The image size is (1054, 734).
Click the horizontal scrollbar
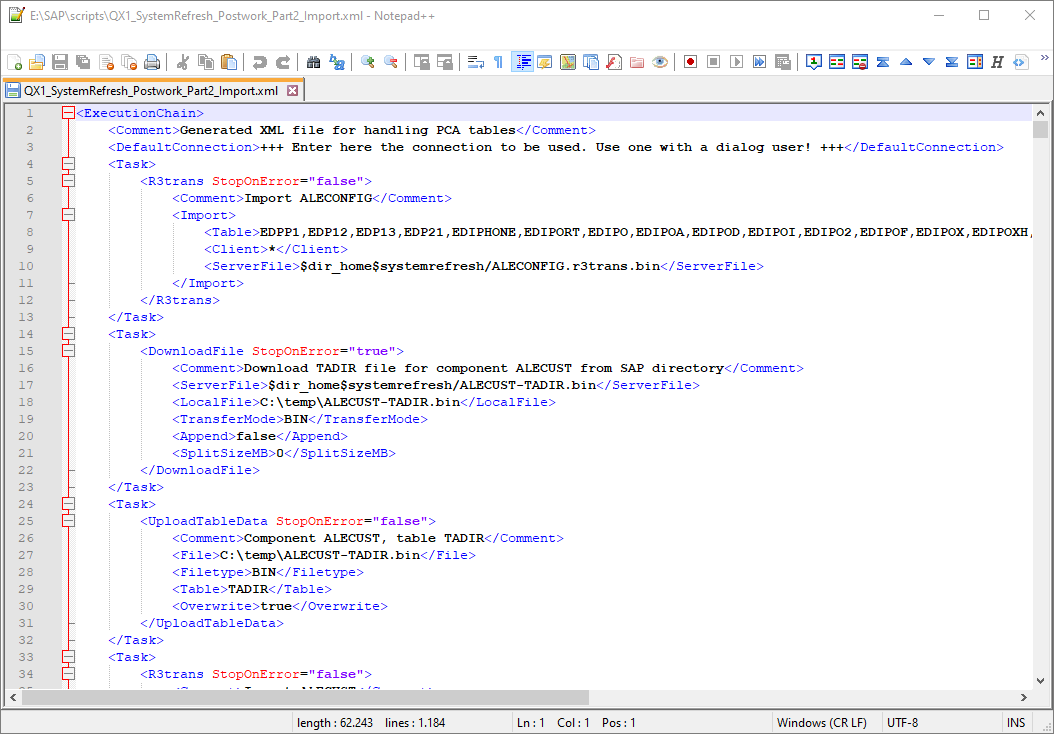pos(300,697)
